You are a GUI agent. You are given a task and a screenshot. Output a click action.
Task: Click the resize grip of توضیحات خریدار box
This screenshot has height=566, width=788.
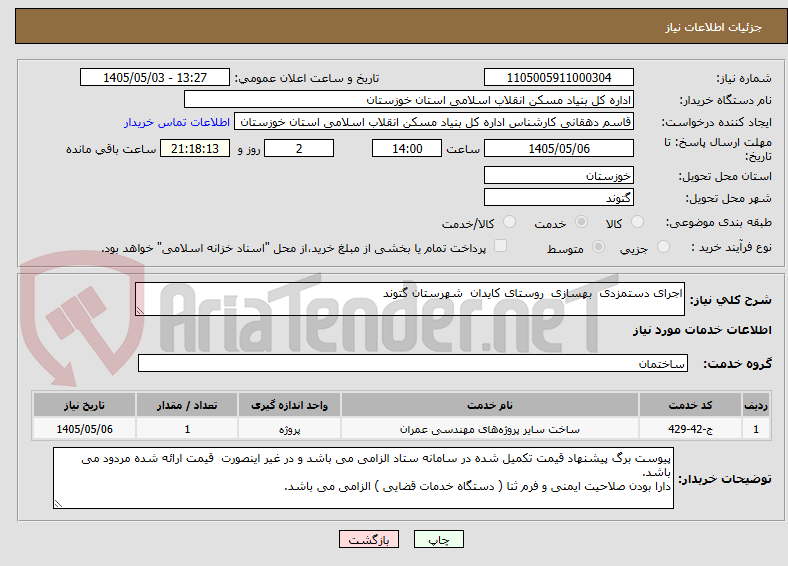[58, 504]
